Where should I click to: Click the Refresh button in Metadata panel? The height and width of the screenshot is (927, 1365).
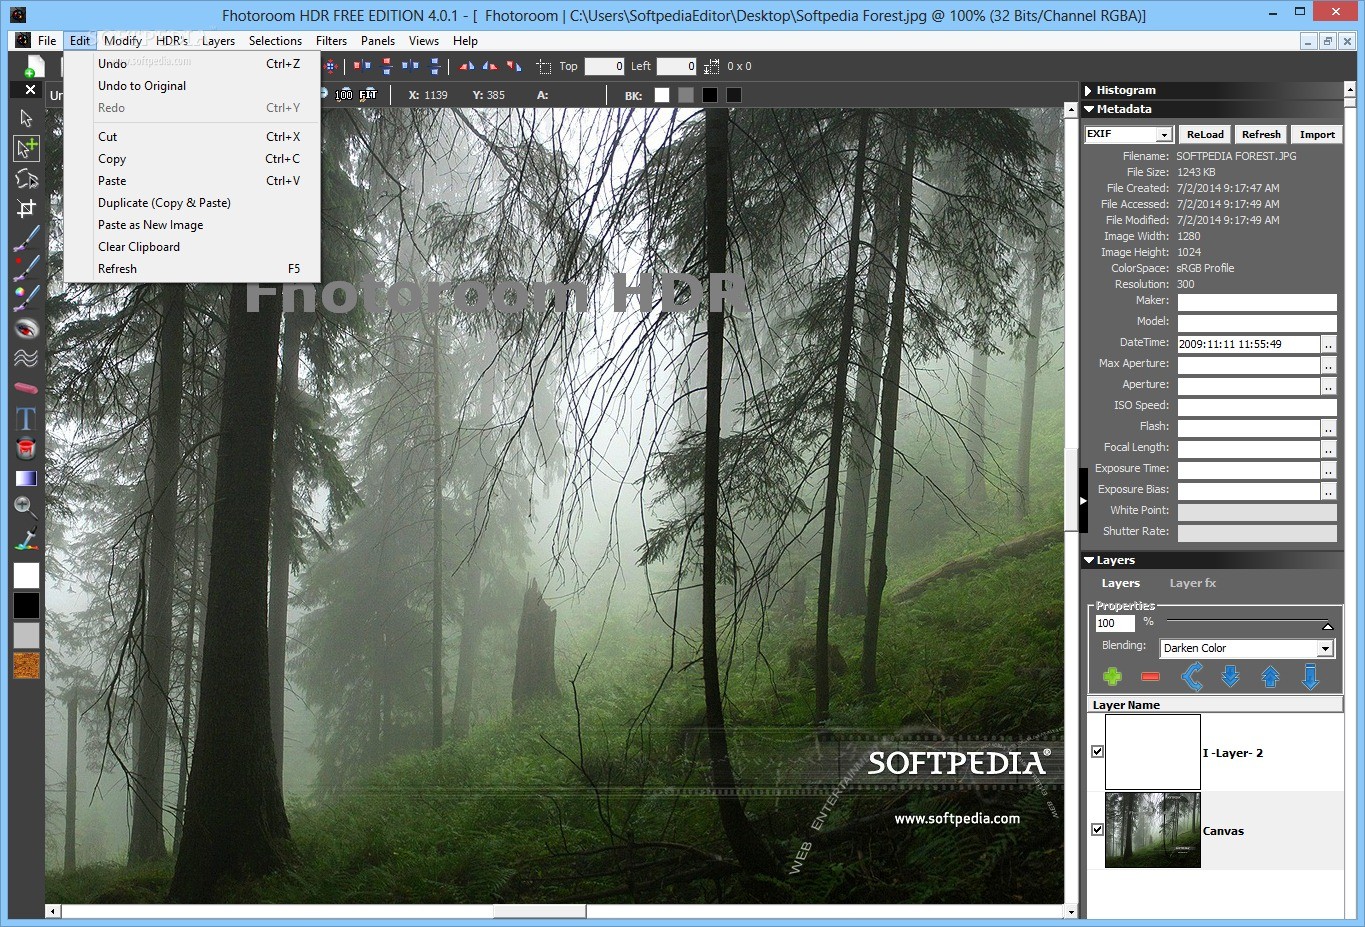tap(1261, 134)
